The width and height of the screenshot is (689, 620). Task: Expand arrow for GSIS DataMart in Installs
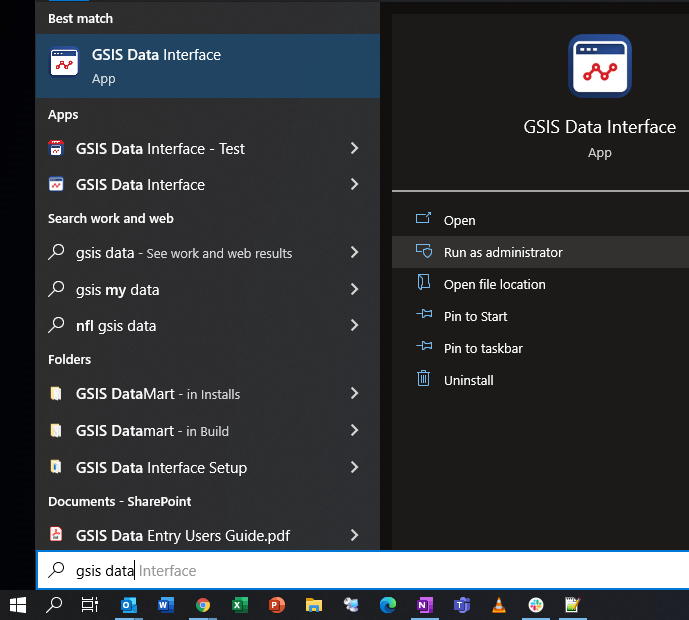[355, 393]
